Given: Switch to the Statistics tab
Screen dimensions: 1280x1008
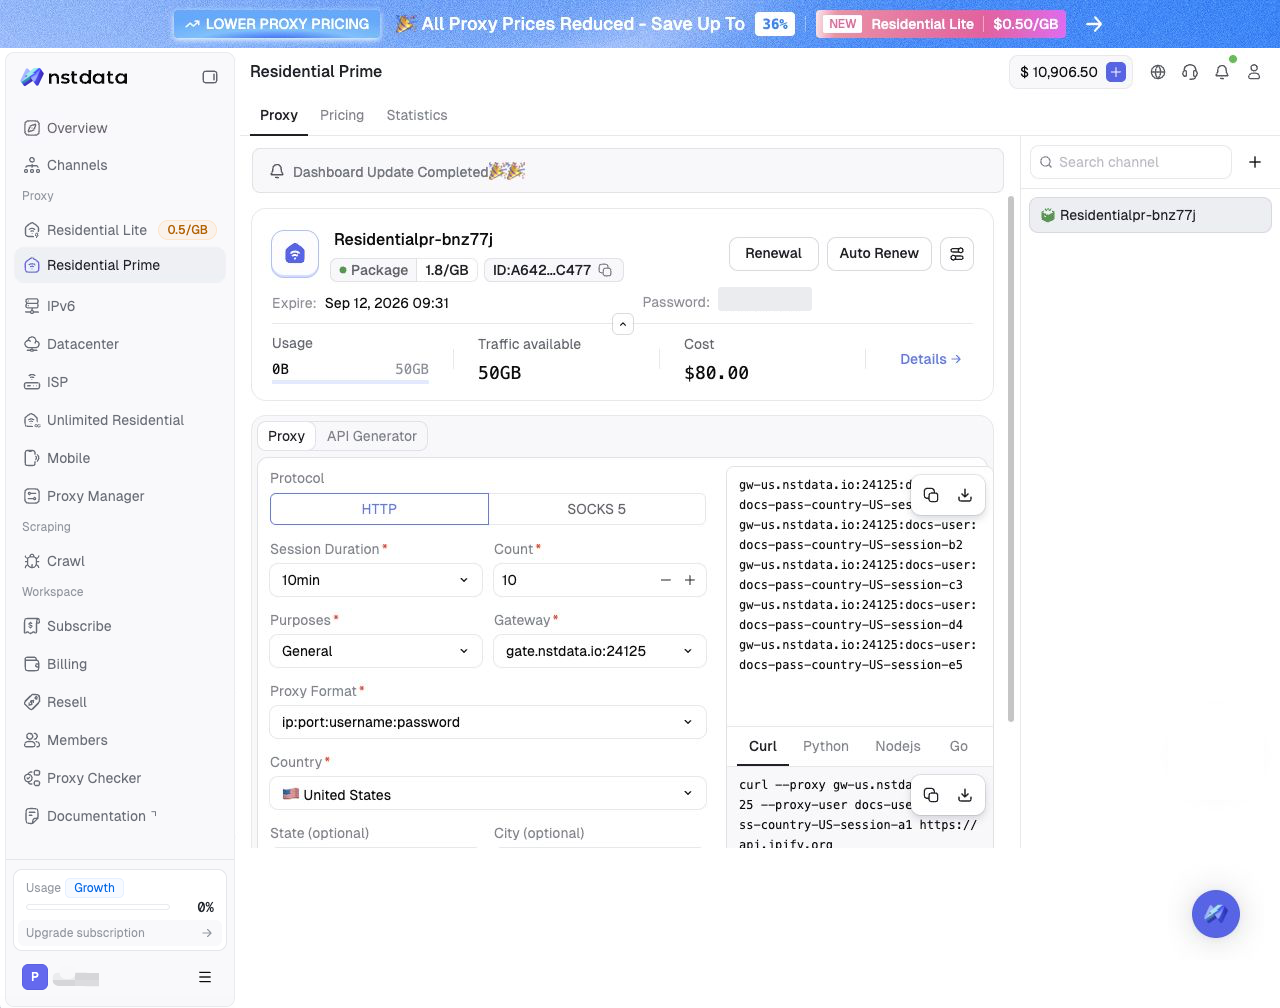Looking at the screenshot, I should click(x=417, y=115).
